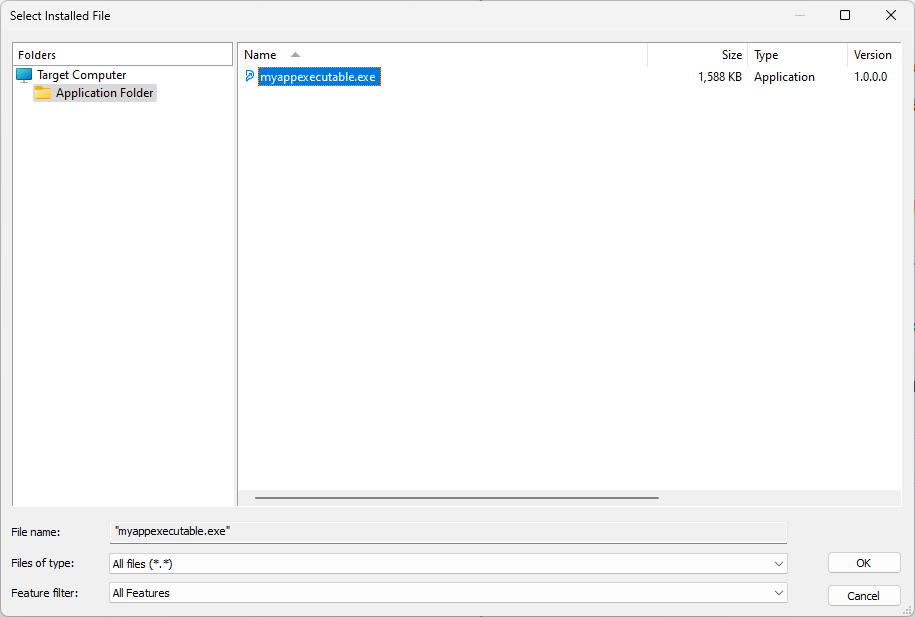
Task: Click the Application Folder yellow folder icon
Action: click(x=43, y=93)
